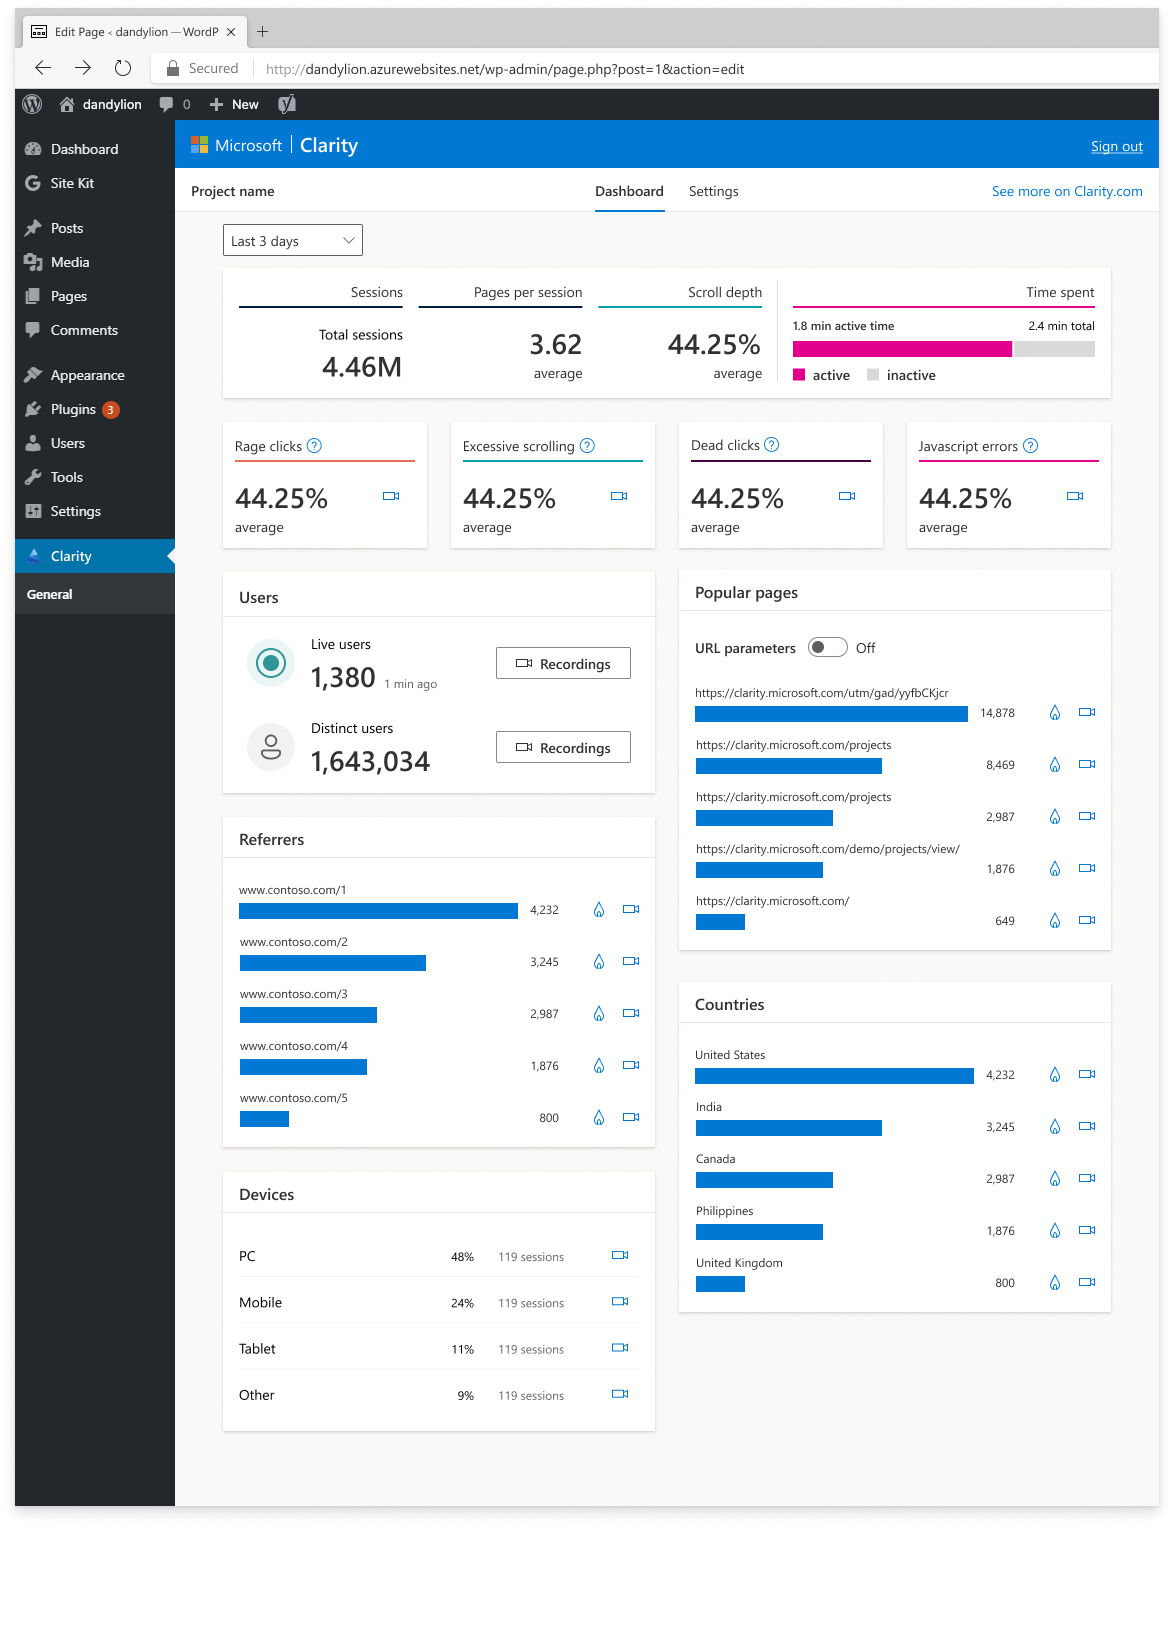
Task: Watch recordings for India sessions
Action: (1087, 1127)
